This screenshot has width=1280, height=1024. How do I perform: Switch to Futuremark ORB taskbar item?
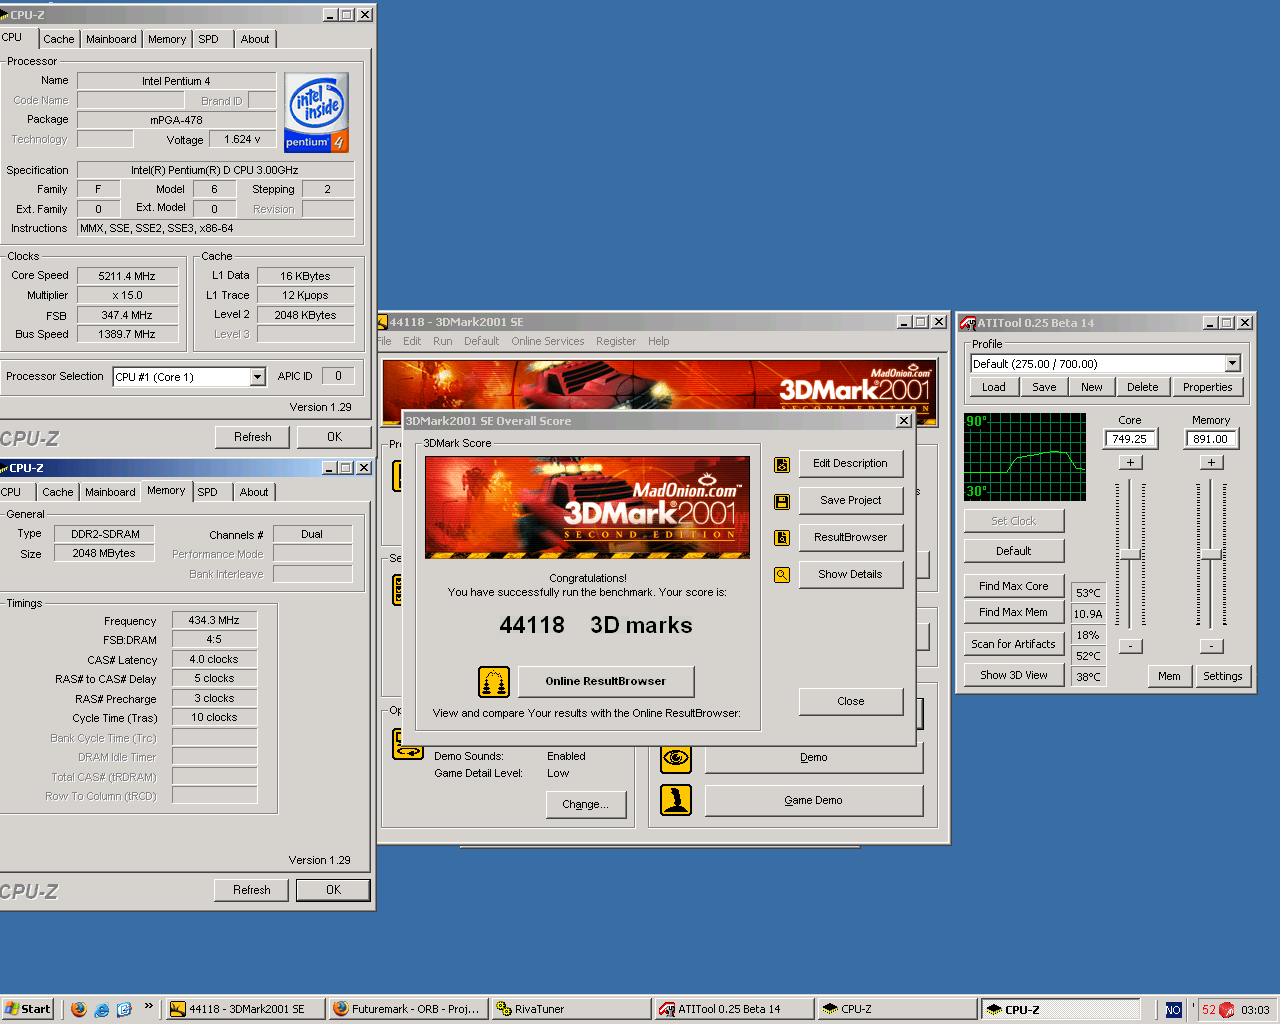[x=408, y=1009]
